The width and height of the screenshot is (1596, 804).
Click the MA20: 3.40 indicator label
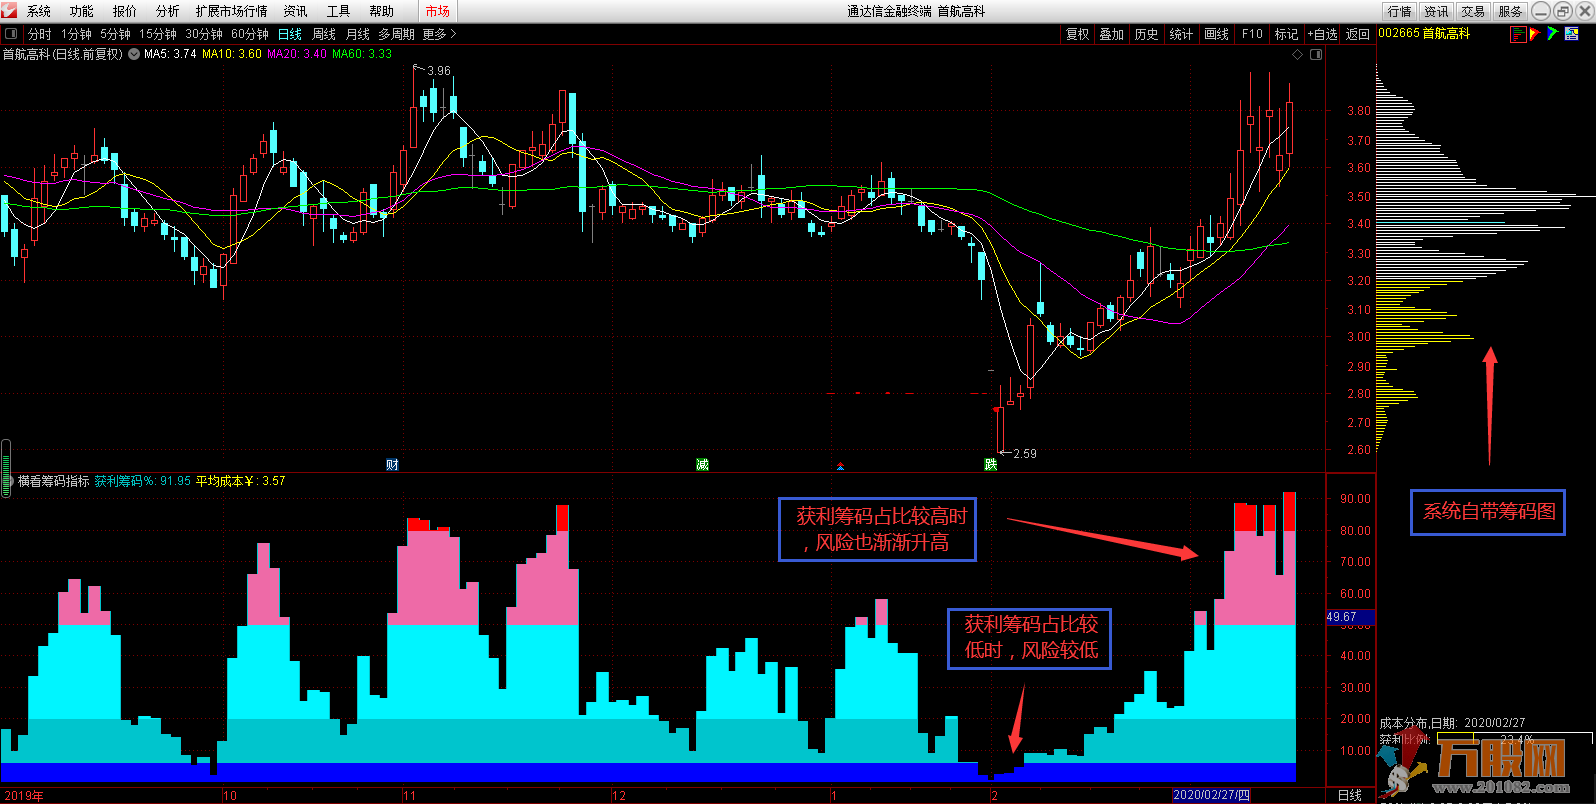(x=297, y=54)
